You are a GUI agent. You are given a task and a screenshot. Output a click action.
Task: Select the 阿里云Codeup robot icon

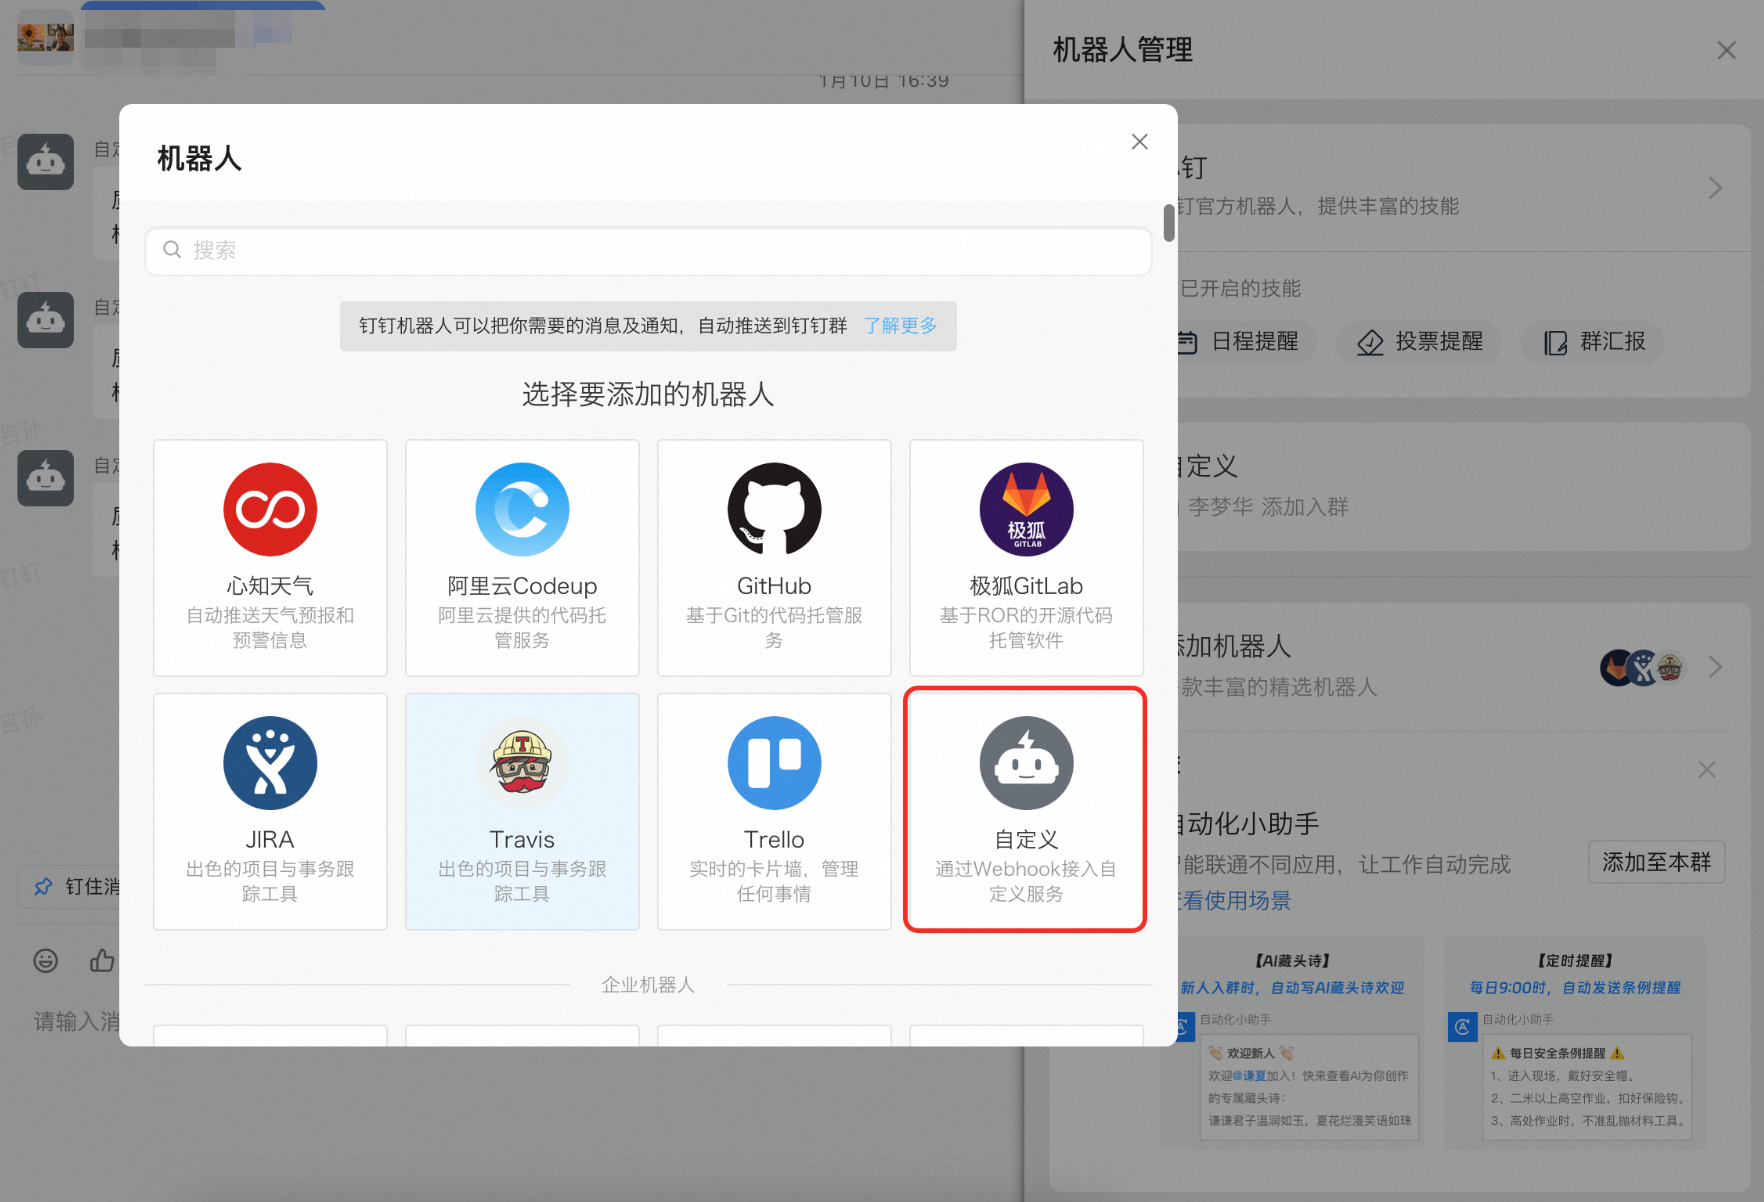coord(522,509)
